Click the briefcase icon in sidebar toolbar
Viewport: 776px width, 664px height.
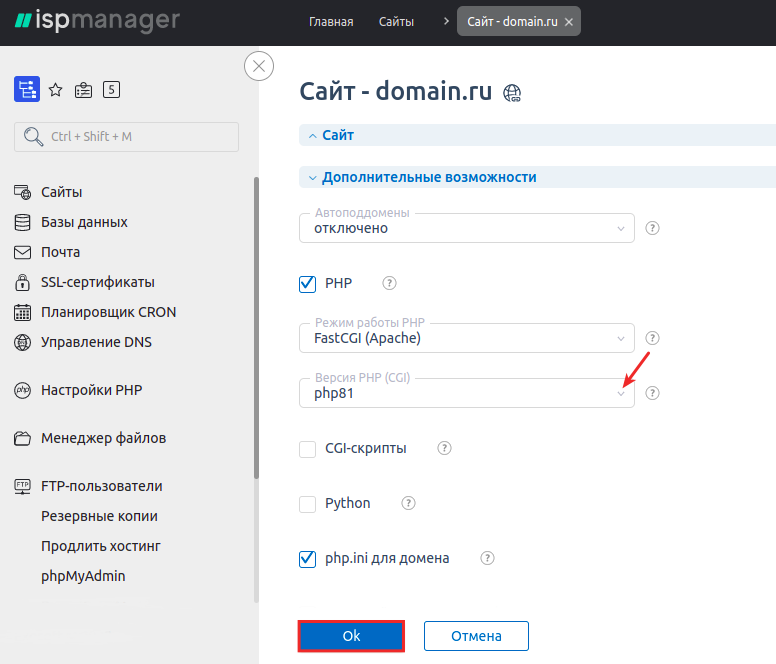(83, 90)
